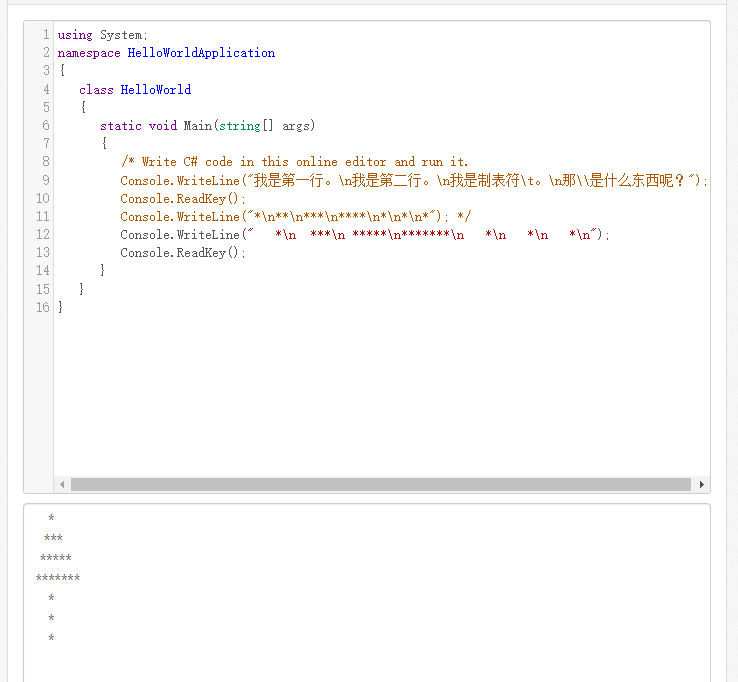This screenshot has height=682, width=738.
Task: Click the 'static void Main(string[] args)' line
Action: pos(208,126)
